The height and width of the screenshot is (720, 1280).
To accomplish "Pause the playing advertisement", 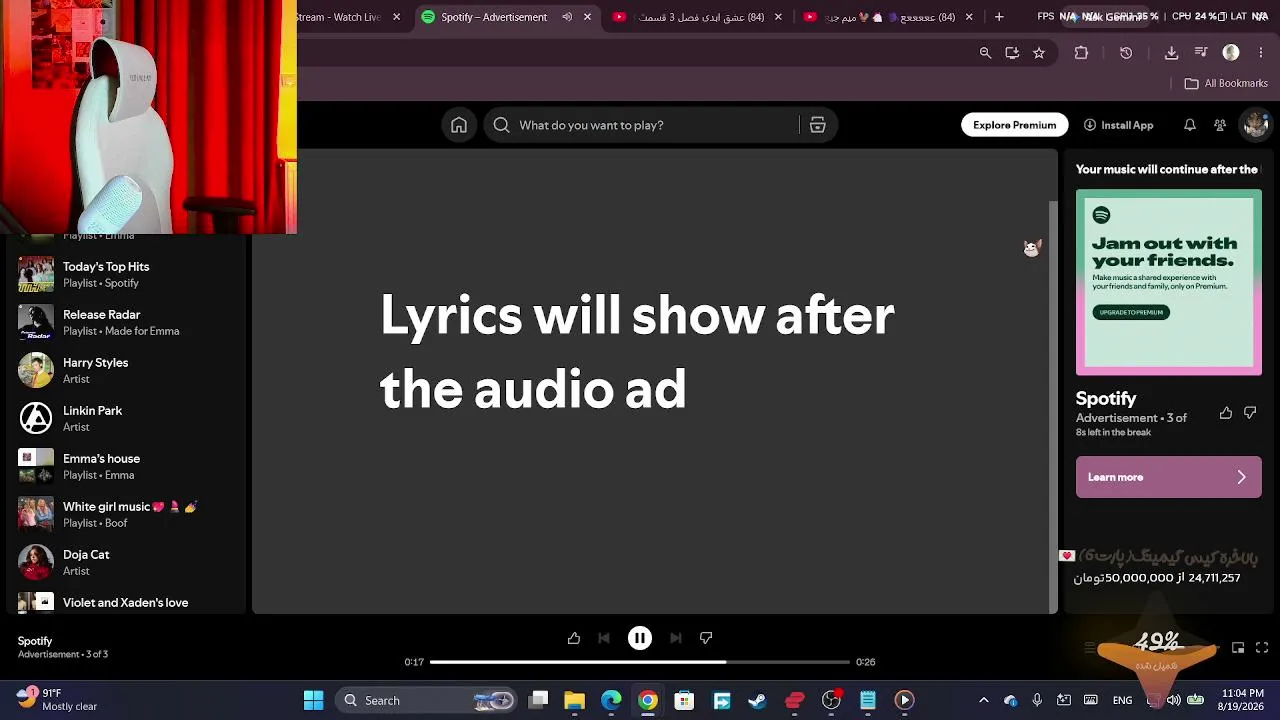I will click(640, 638).
